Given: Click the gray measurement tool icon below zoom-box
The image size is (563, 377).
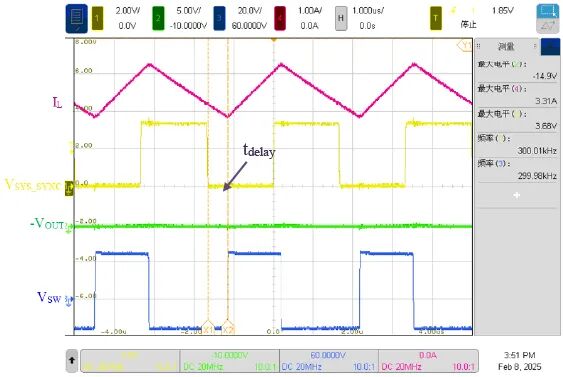Looking at the screenshot, I should coord(548,26).
